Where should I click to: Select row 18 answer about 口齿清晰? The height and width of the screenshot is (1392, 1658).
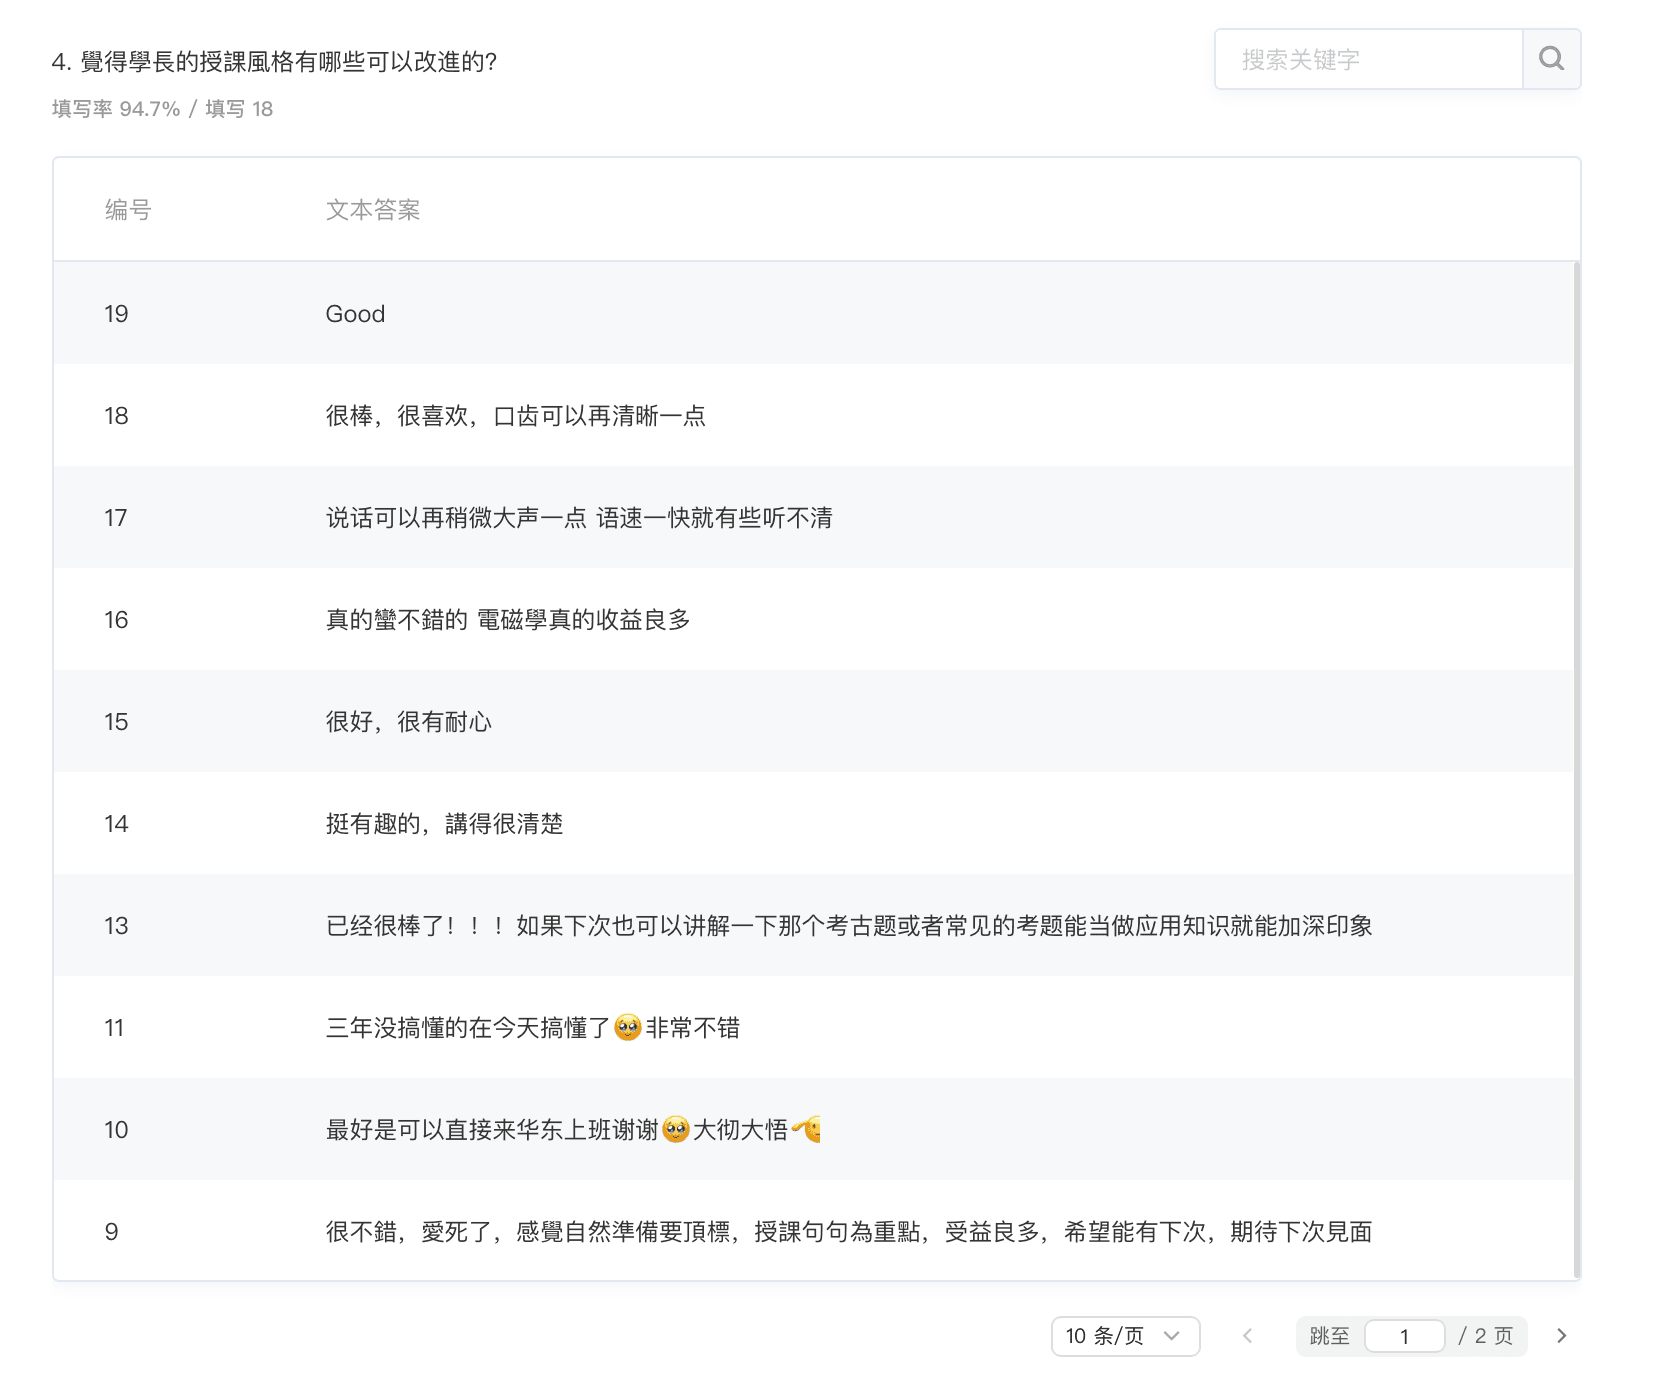pyautogui.click(x=515, y=416)
